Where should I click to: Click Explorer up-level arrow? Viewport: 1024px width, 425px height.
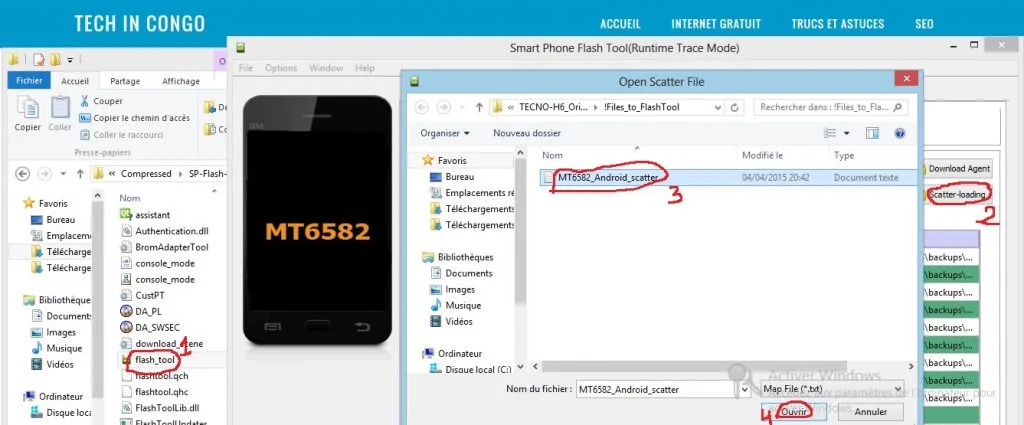click(x=80, y=174)
